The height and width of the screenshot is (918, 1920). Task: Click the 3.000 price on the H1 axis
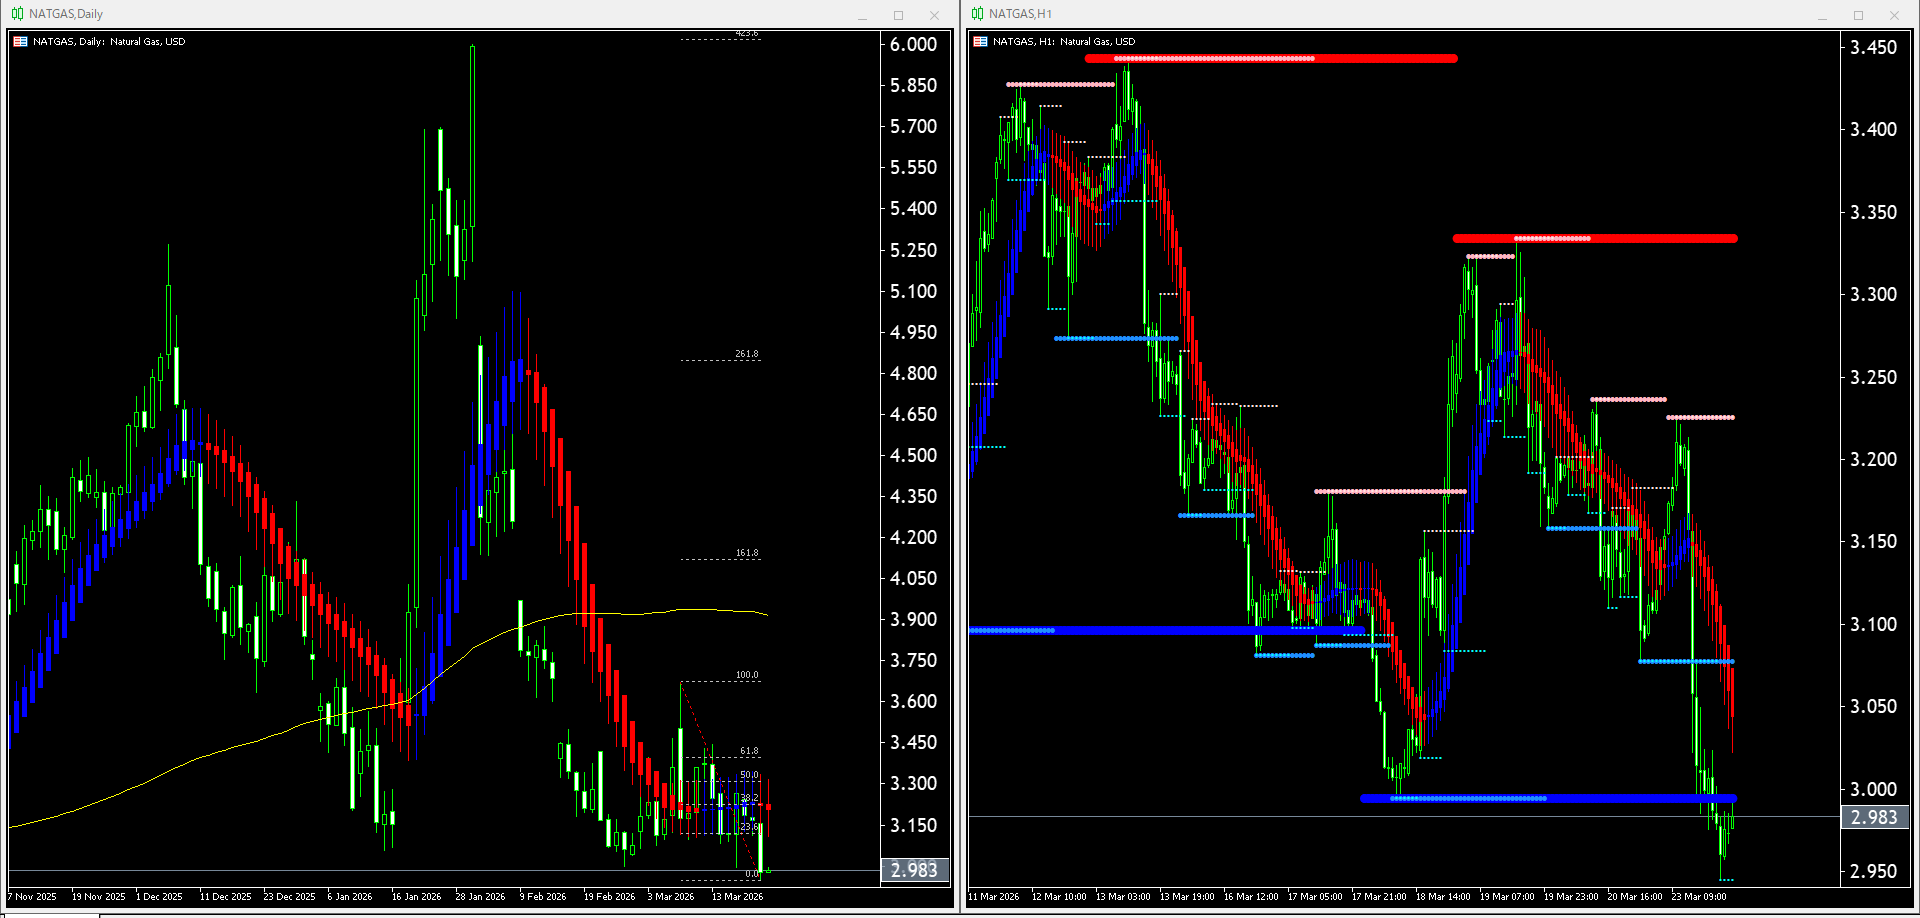point(1874,789)
